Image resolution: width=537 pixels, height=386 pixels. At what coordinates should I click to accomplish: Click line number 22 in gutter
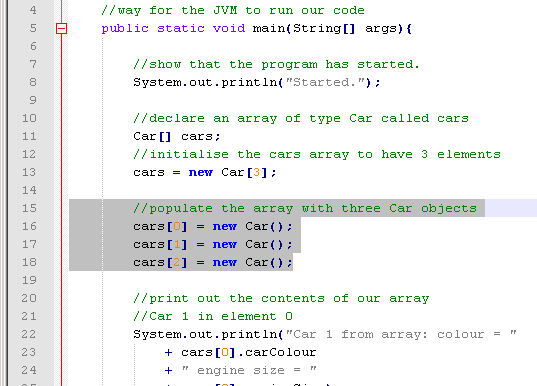pos(29,334)
